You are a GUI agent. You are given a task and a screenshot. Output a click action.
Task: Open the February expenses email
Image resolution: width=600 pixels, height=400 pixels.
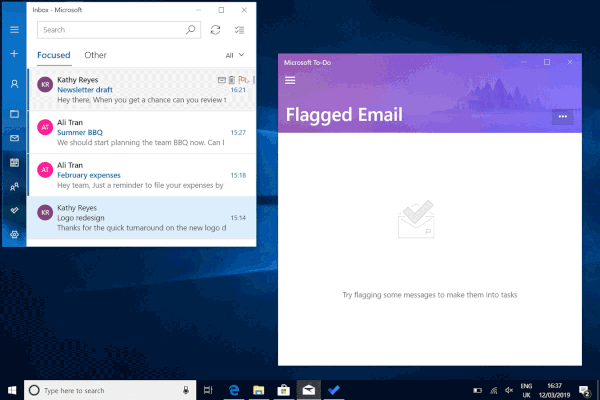(142, 175)
